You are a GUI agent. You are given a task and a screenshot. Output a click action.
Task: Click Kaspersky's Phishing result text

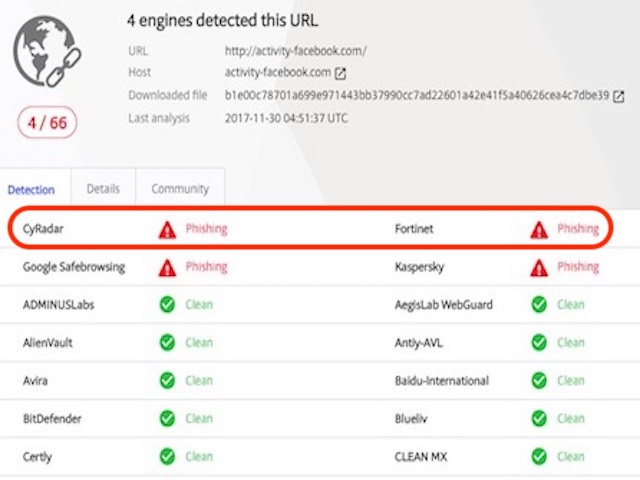578,267
